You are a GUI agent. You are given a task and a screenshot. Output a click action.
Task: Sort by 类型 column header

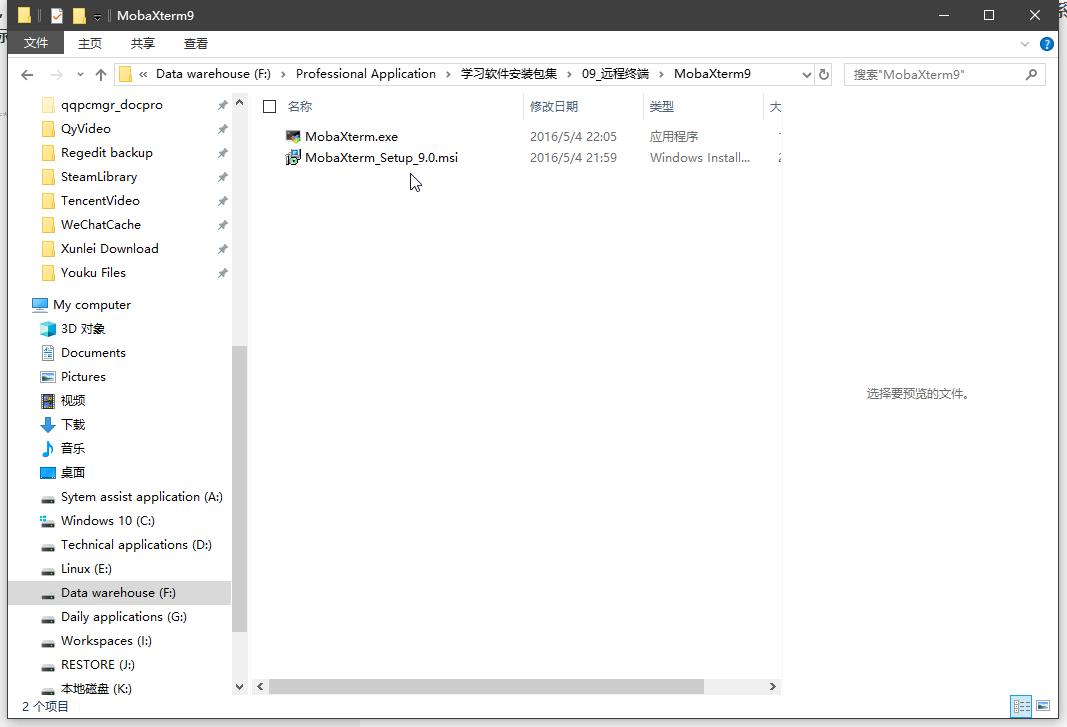point(661,107)
